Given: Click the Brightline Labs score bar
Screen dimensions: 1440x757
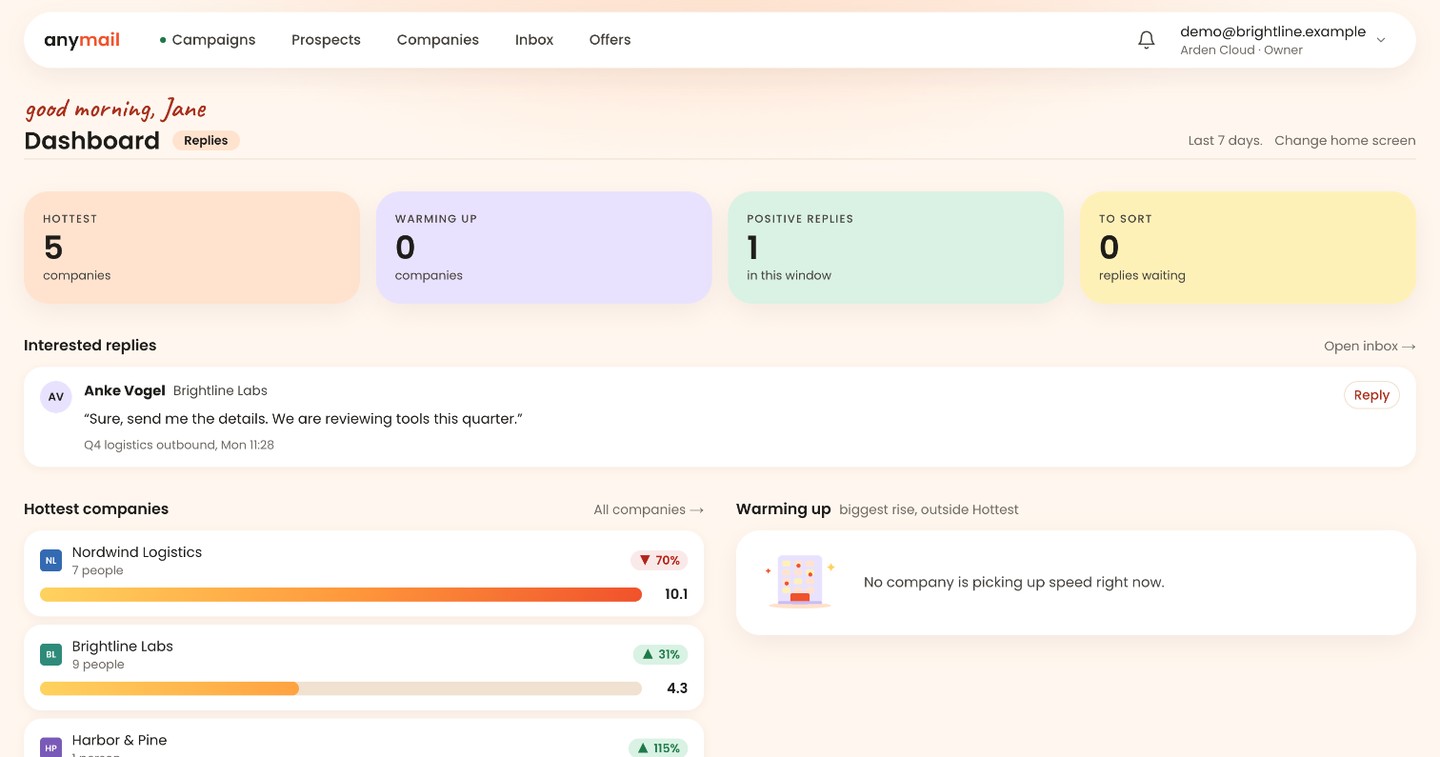Looking at the screenshot, I should [x=341, y=689].
